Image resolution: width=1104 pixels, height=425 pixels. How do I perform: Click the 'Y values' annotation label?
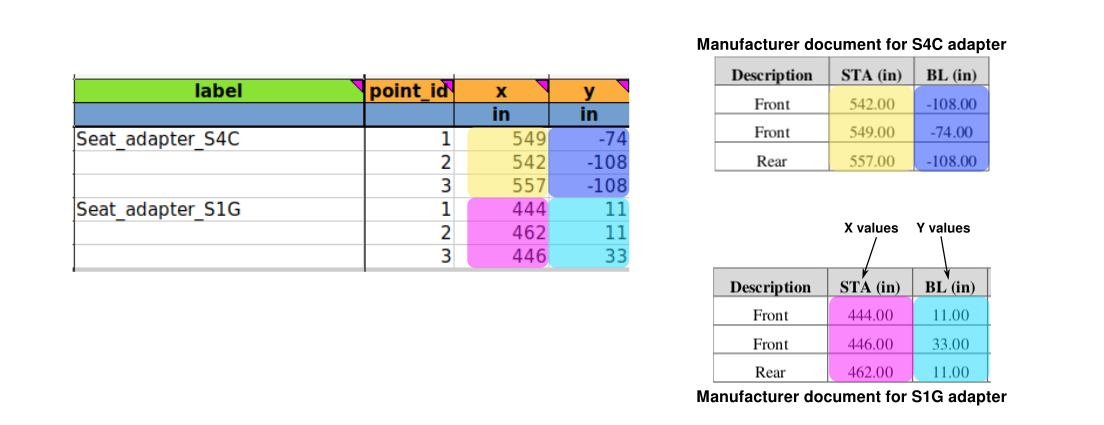(x=943, y=228)
